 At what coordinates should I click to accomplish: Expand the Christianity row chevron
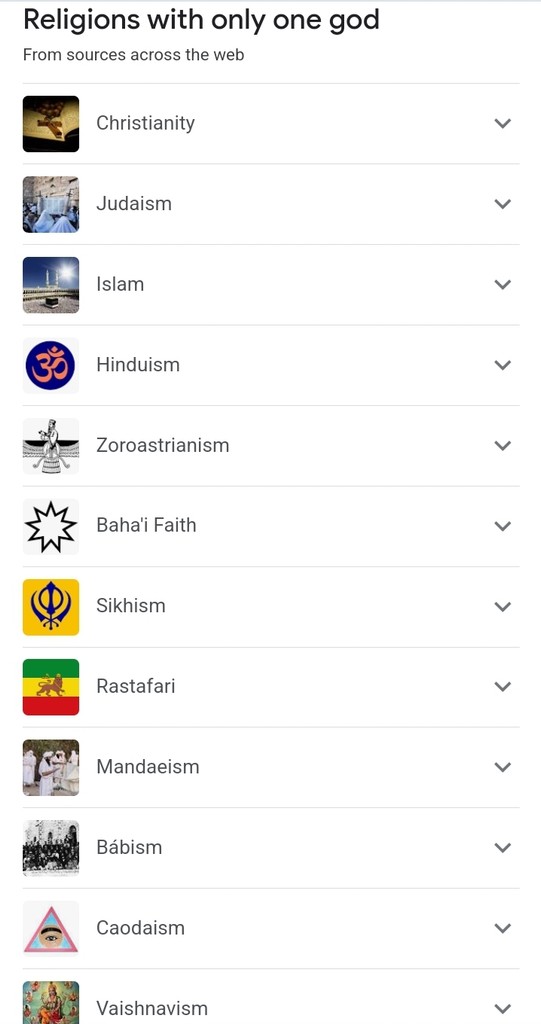click(502, 123)
